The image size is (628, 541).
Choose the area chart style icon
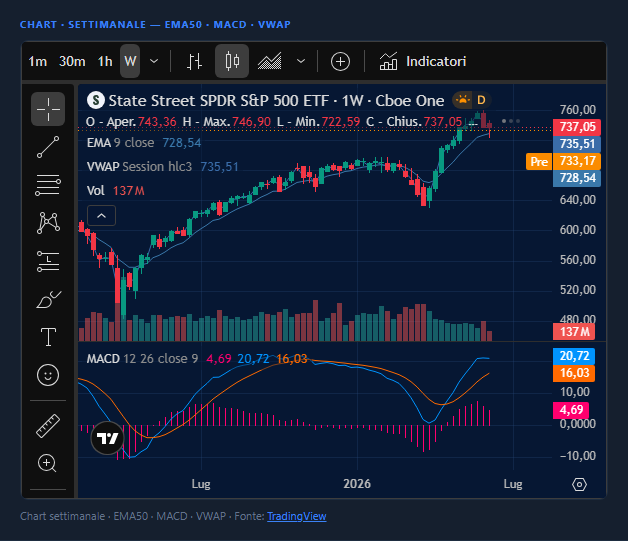[x=269, y=61]
